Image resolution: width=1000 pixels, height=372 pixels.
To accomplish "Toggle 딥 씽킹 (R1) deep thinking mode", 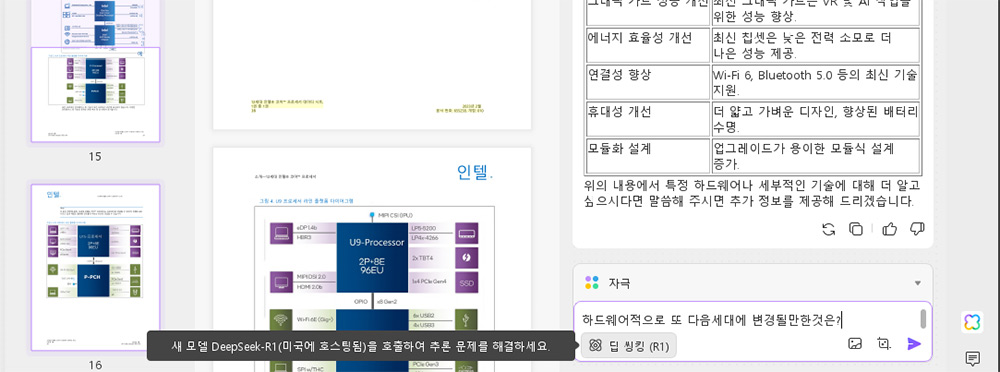I will click(629, 346).
